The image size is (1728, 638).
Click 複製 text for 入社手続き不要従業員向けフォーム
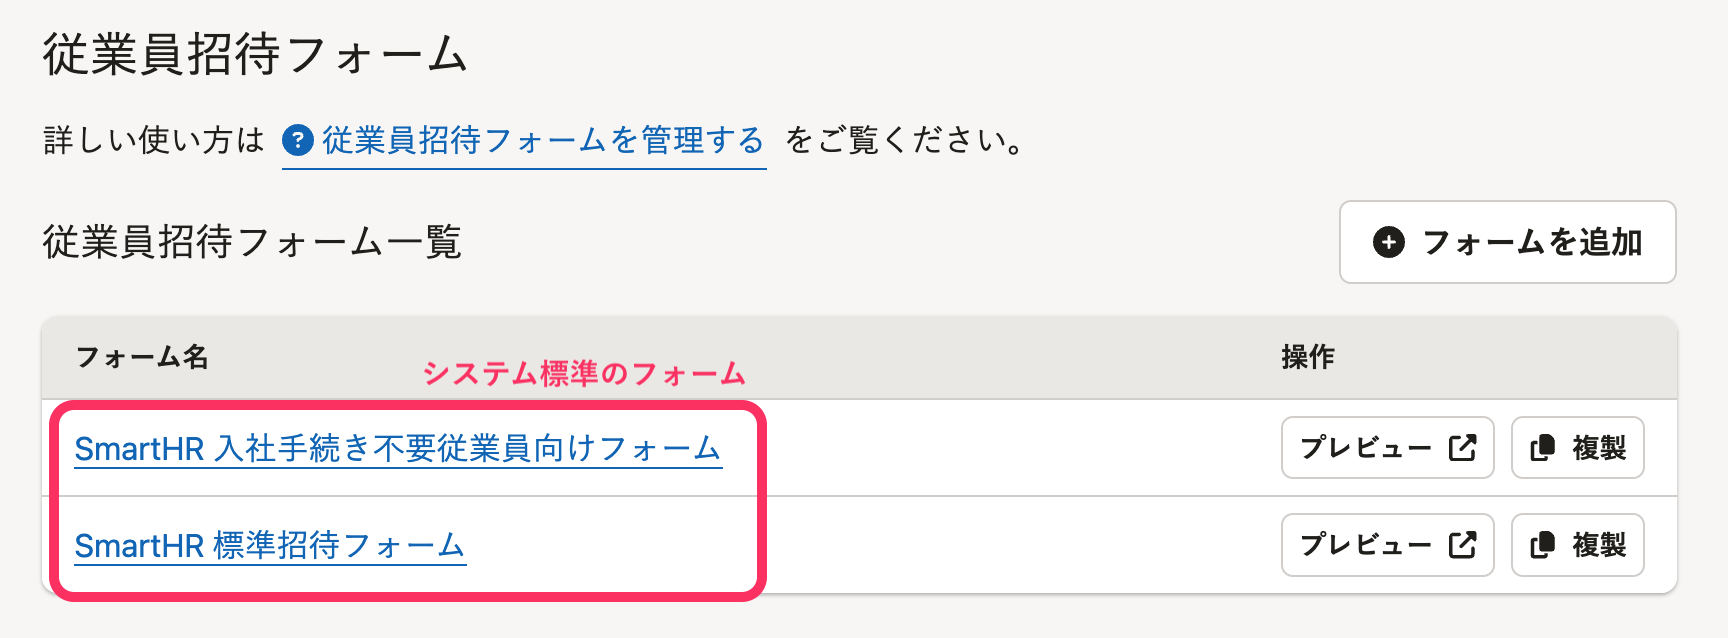[1599, 448]
